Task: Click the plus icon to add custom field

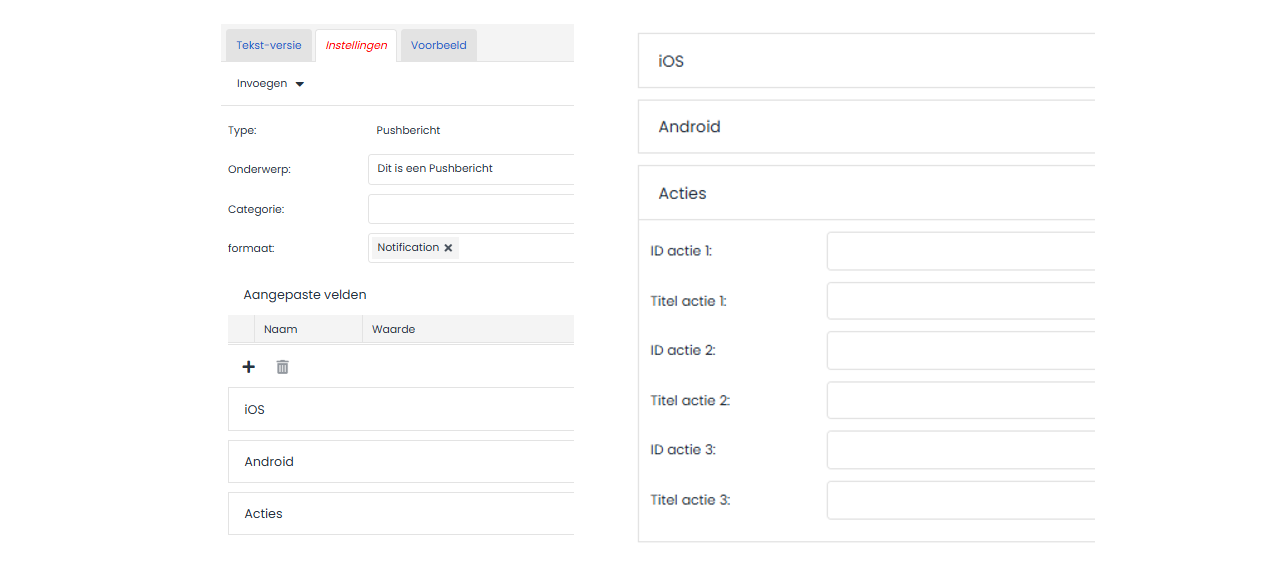Action: point(249,367)
